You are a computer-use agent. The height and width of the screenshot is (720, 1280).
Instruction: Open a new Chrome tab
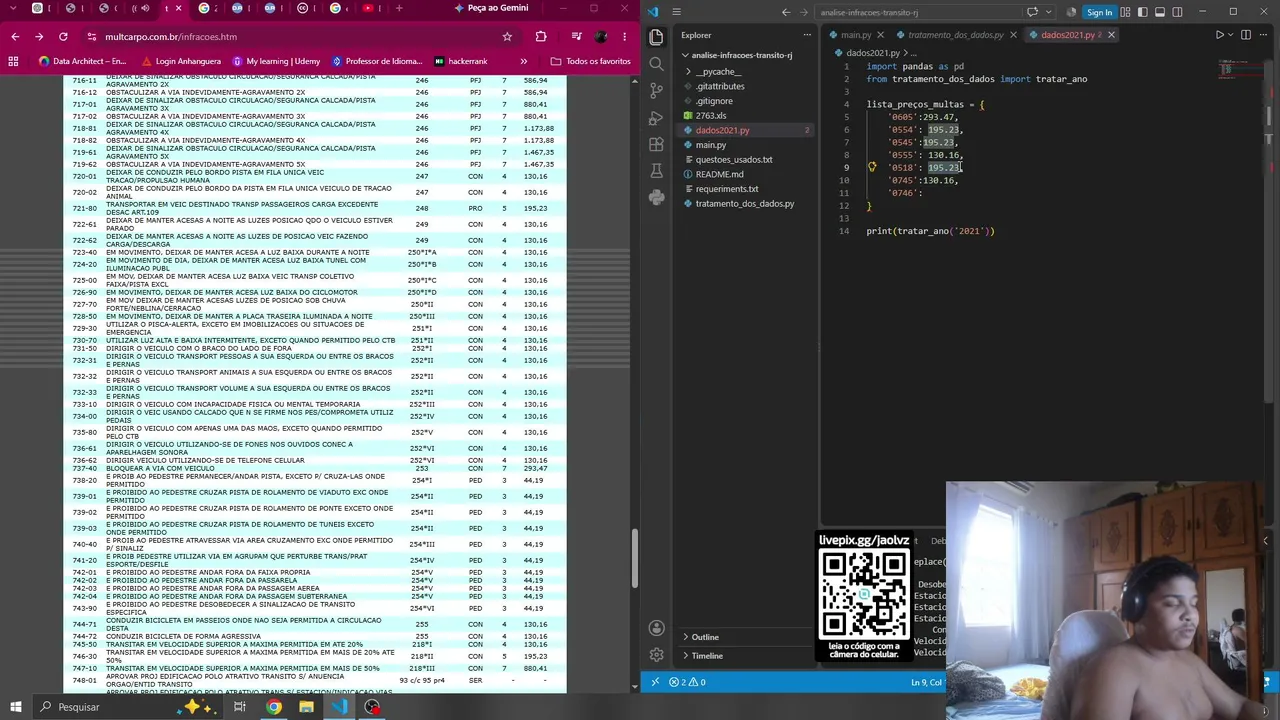point(399,9)
